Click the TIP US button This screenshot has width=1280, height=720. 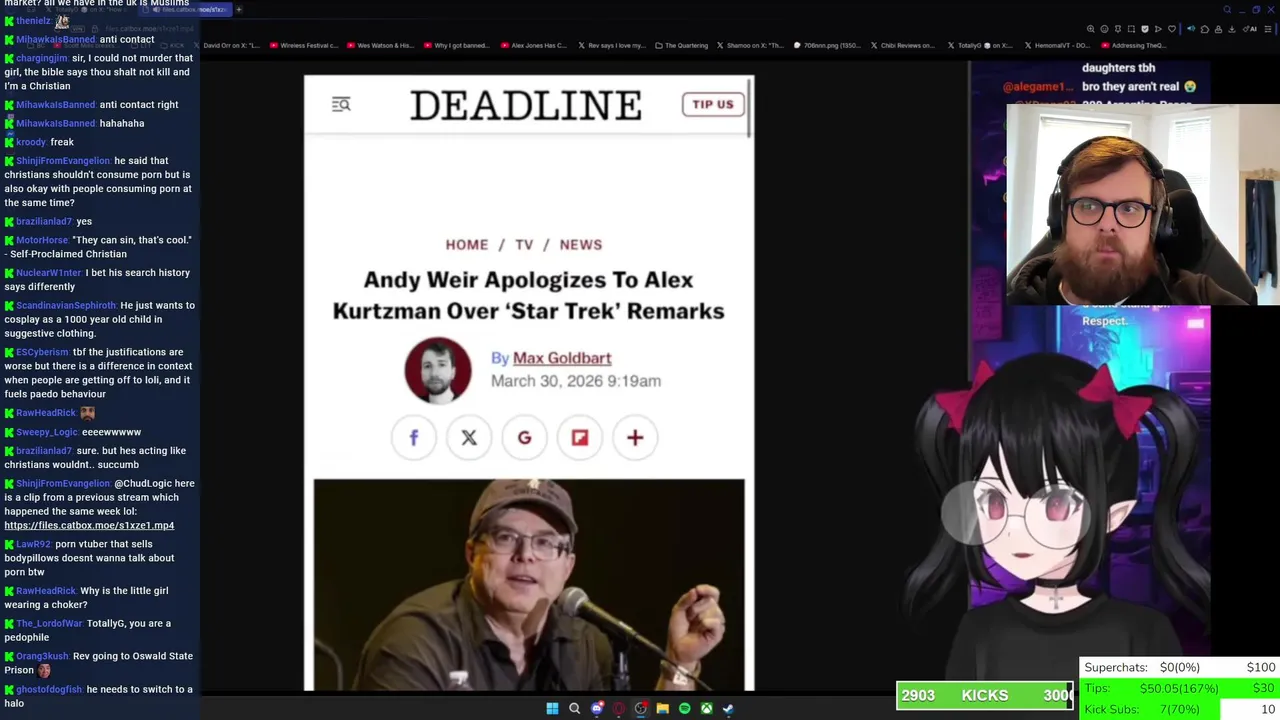[x=713, y=104]
